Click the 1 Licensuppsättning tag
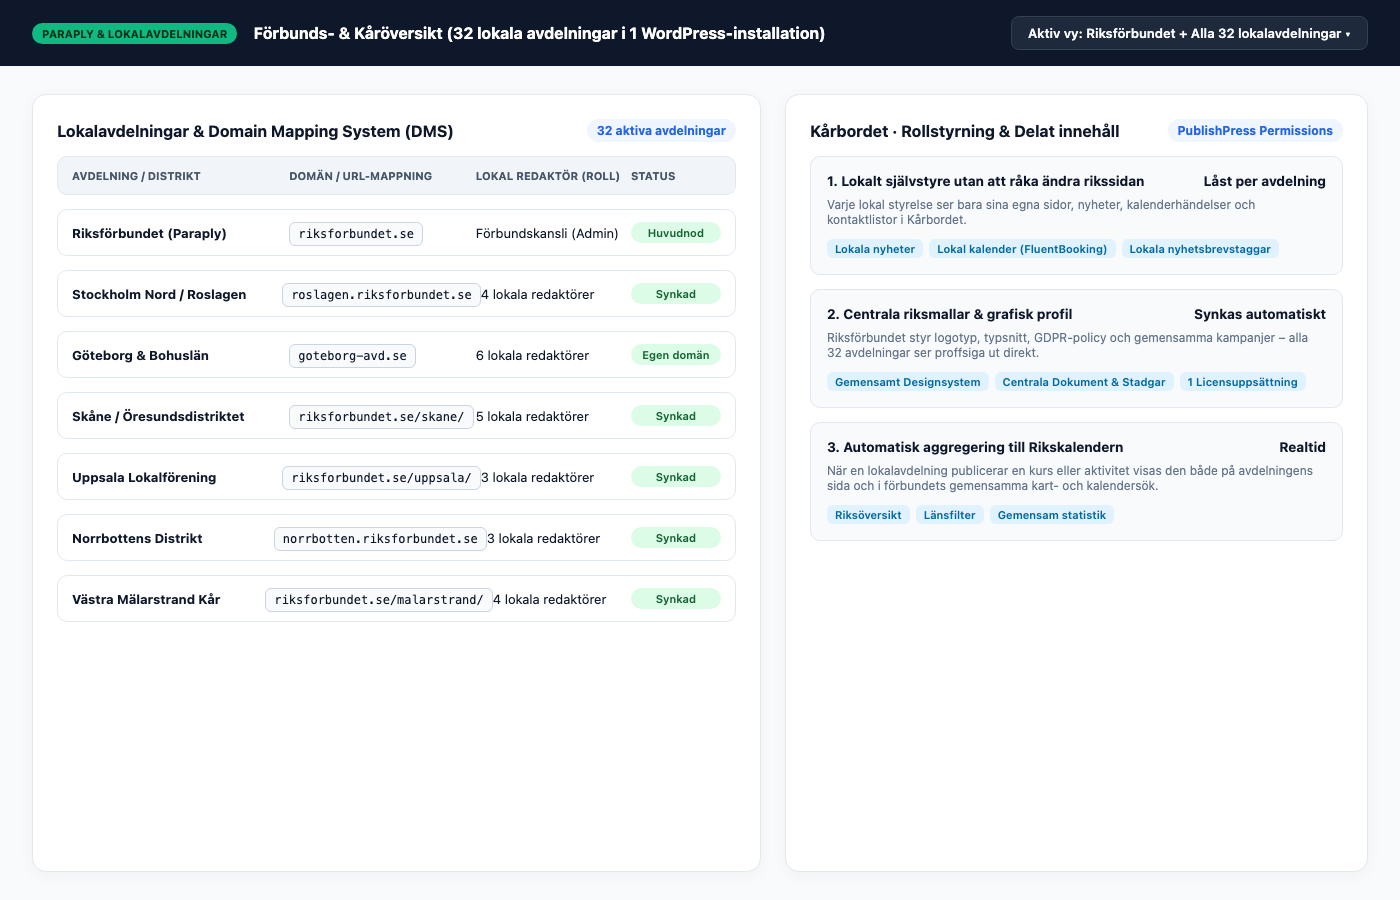This screenshot has width=1400, height=900. tap(1243, 382)
